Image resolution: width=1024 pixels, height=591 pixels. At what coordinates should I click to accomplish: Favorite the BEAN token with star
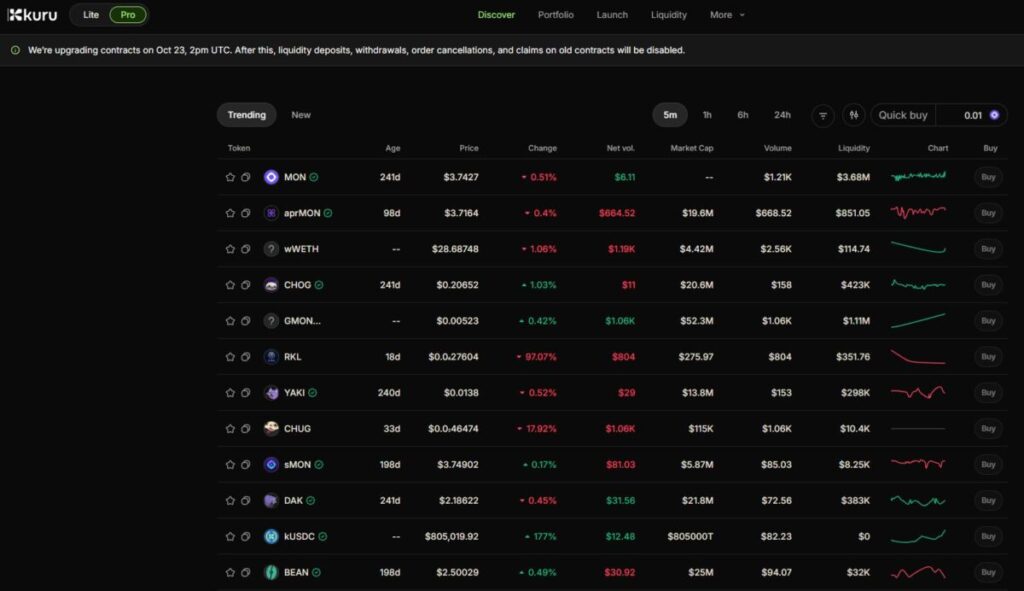tap(230, 573)
